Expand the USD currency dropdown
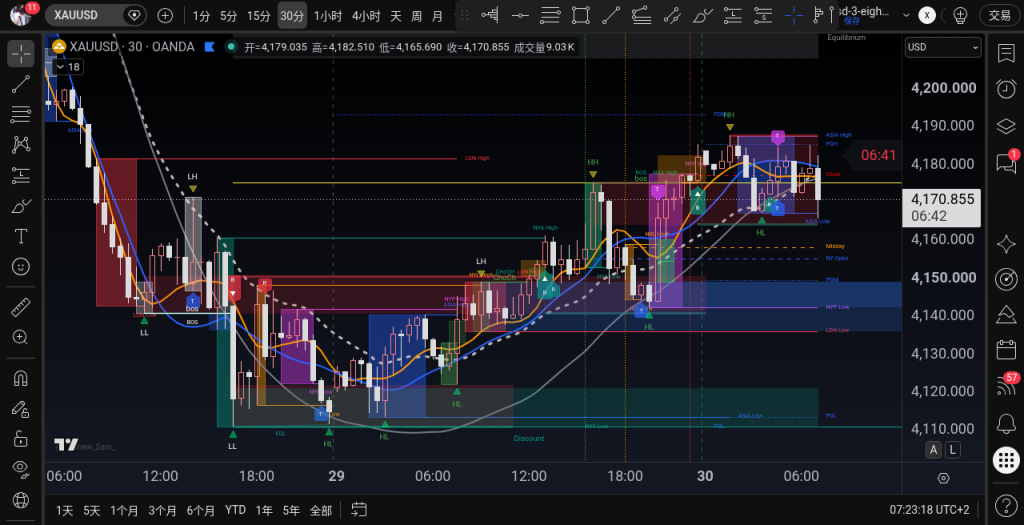The width and height of the screenshot is (1024, 525). (943, 47)
